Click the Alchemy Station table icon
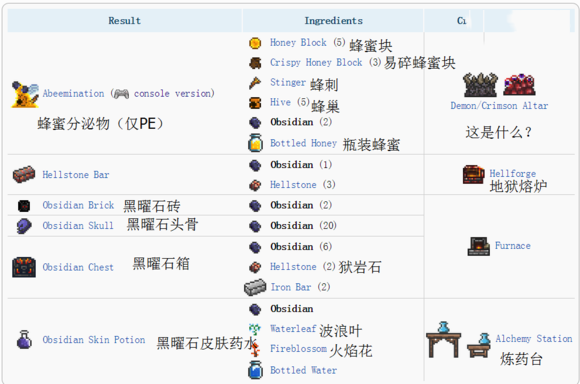Viewport: 580px width, 384px height. point(443,340)
